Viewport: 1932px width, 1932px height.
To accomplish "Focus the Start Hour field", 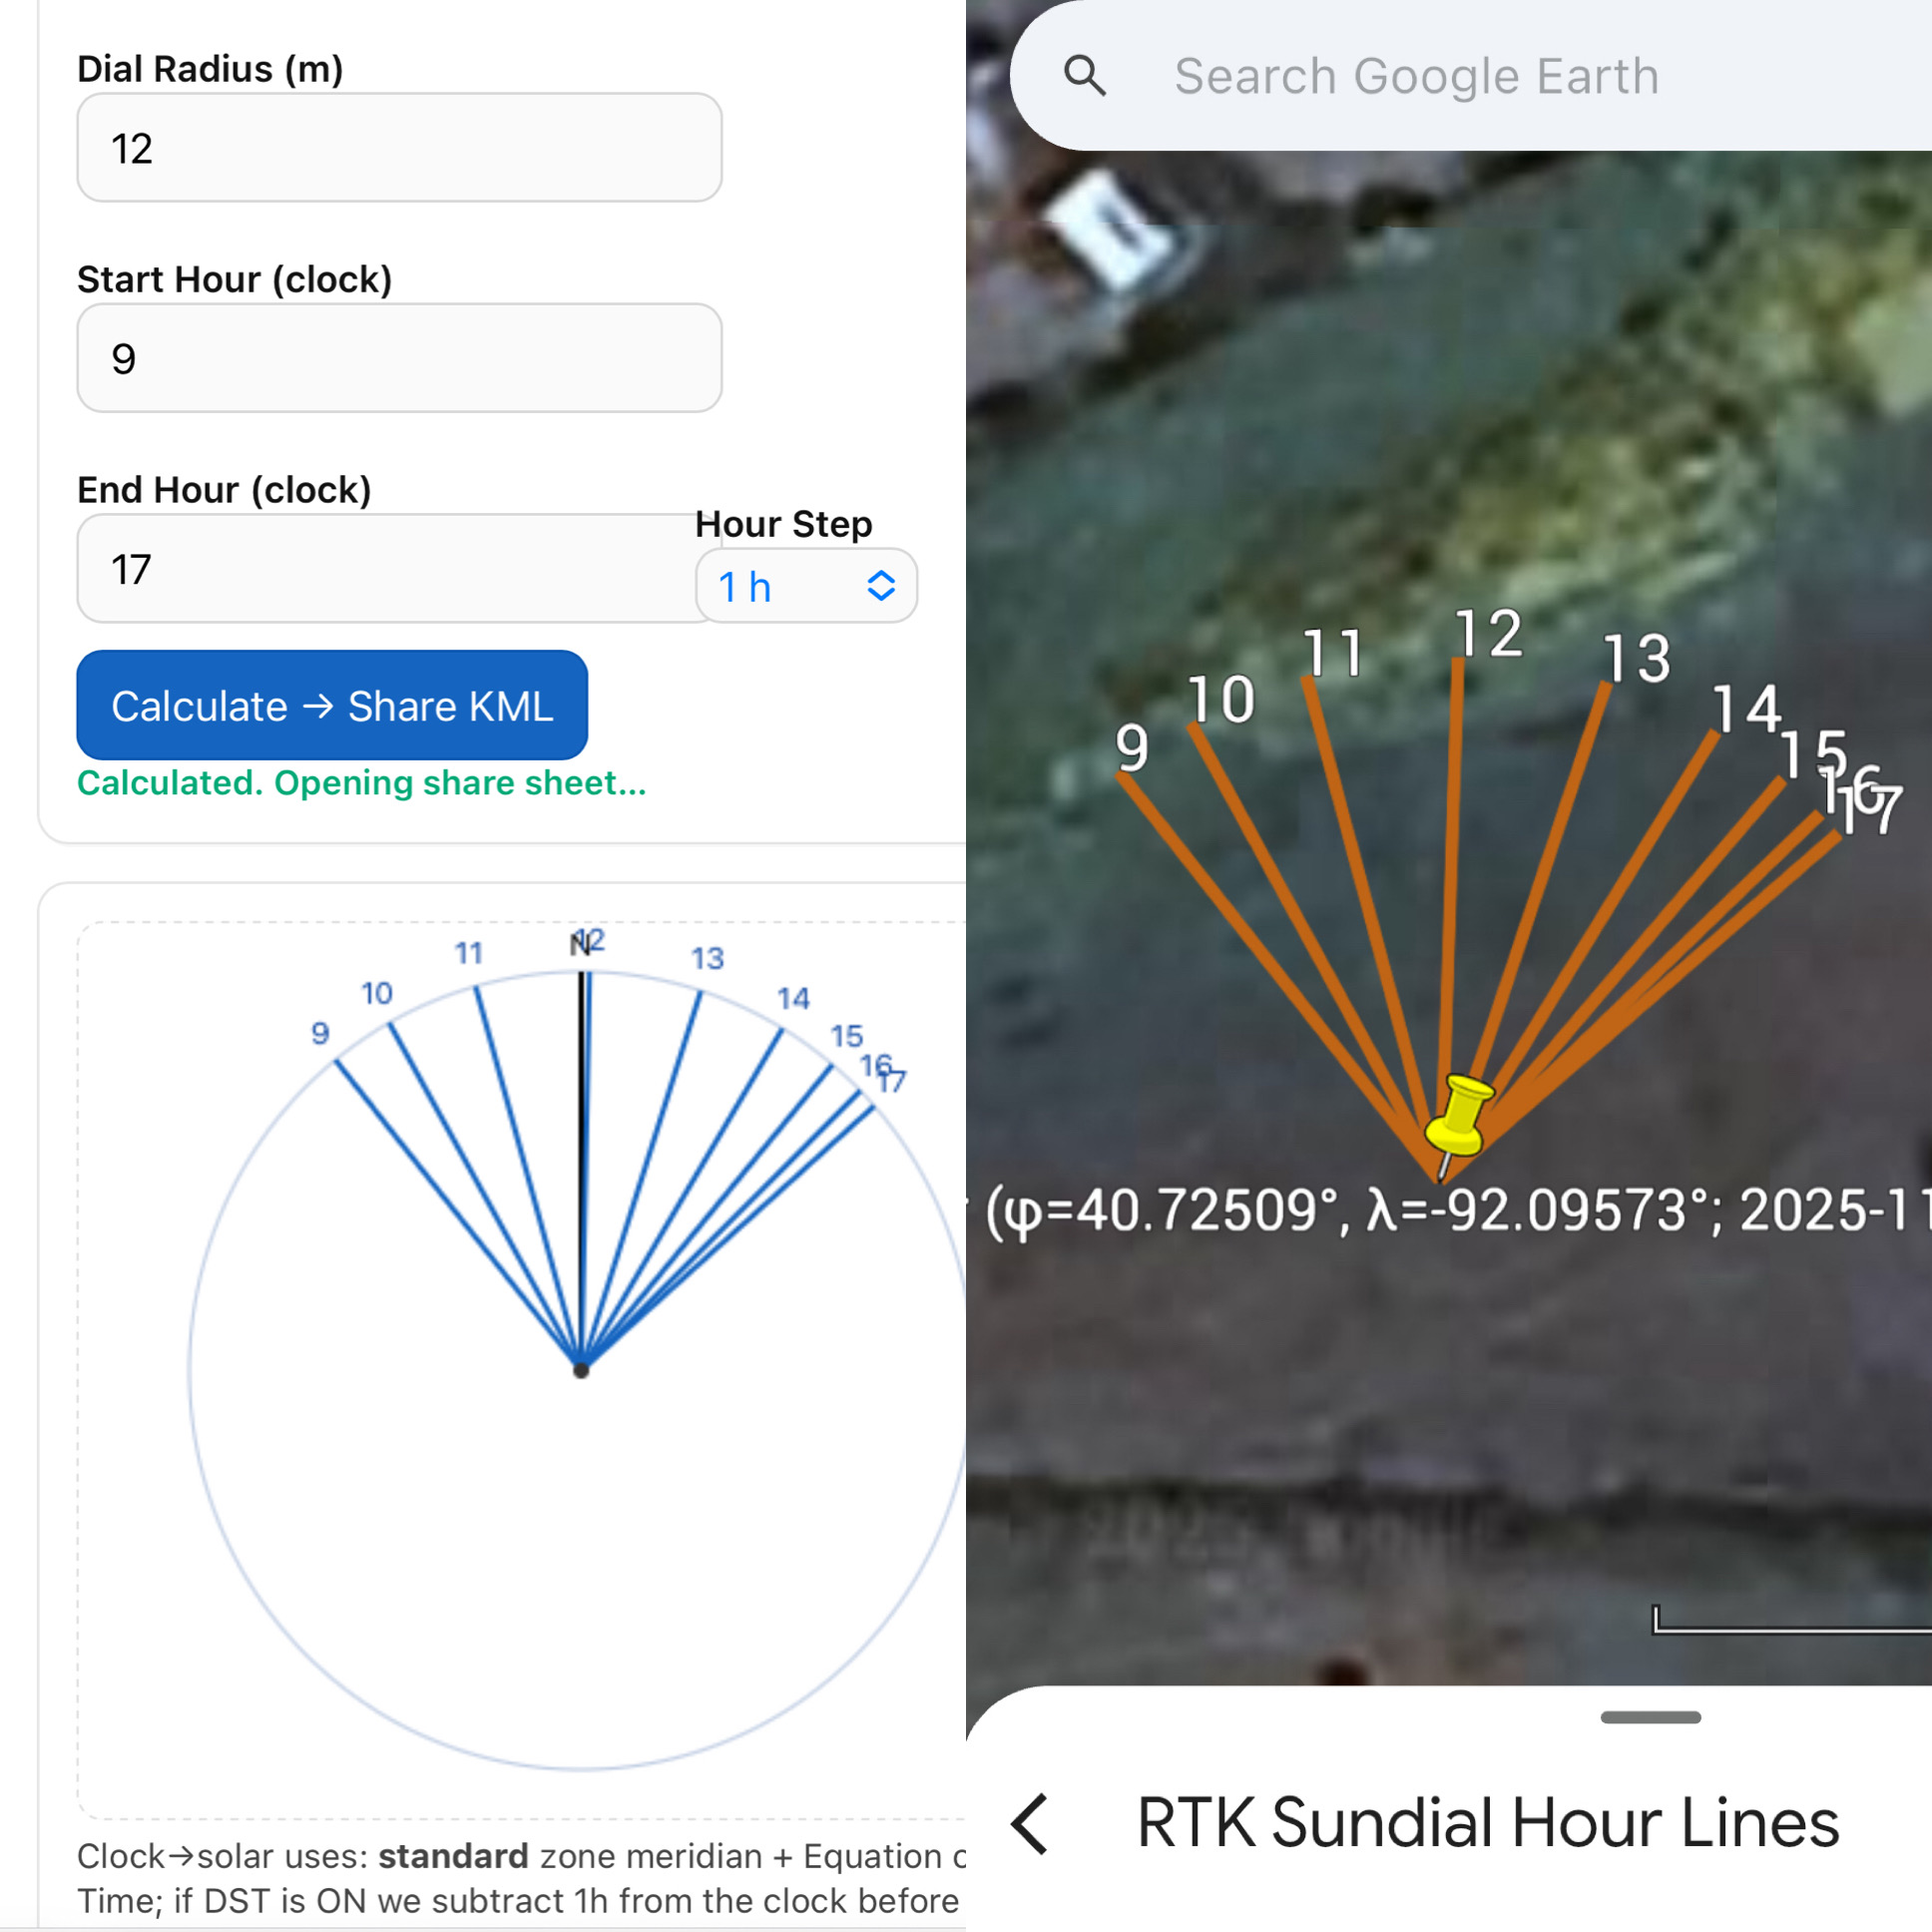I will pyautogui.click(x=399, y=358).
